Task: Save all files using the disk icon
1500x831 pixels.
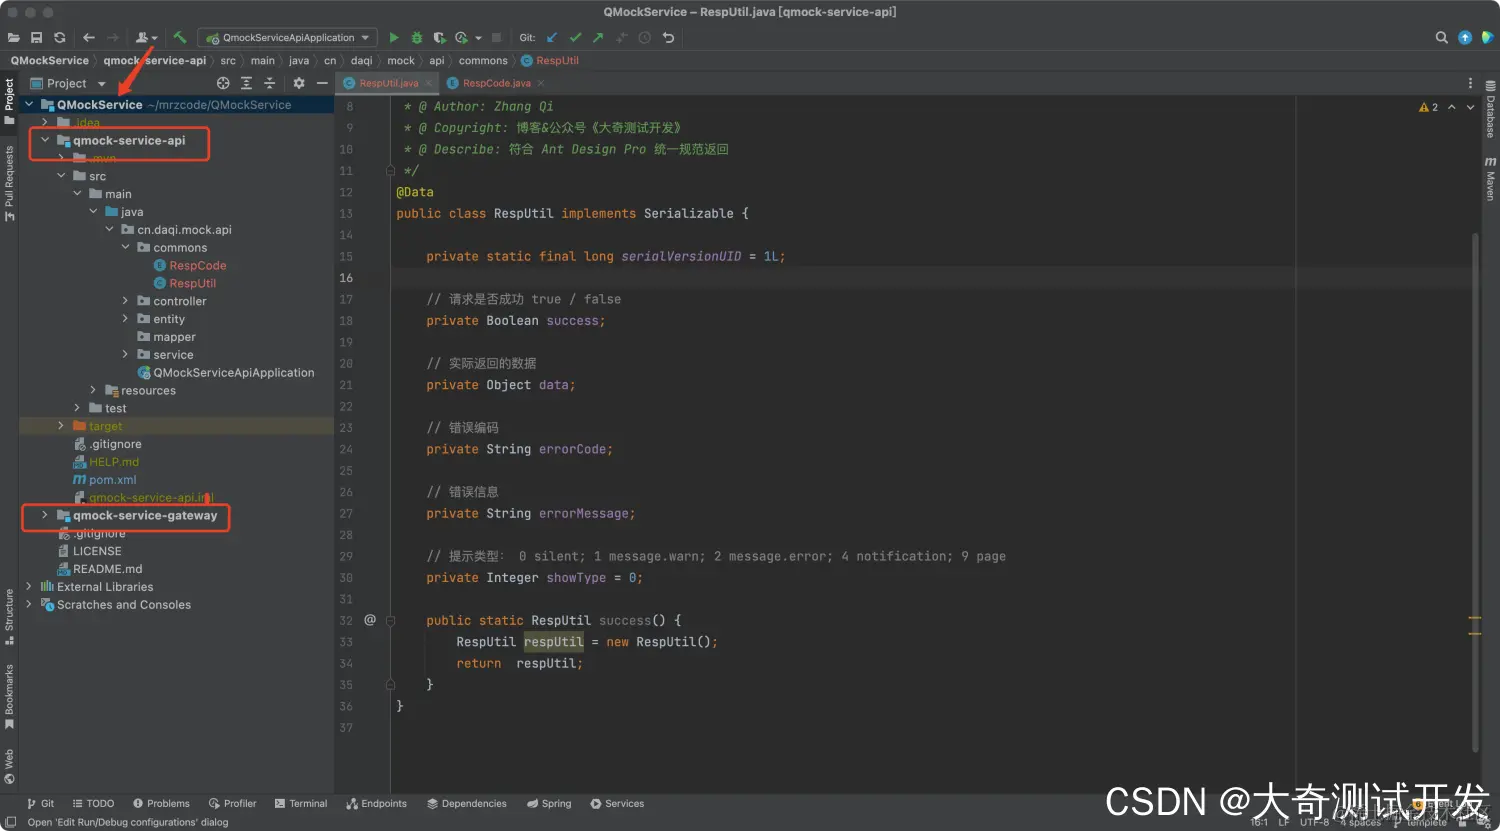Action: [36, 38]
